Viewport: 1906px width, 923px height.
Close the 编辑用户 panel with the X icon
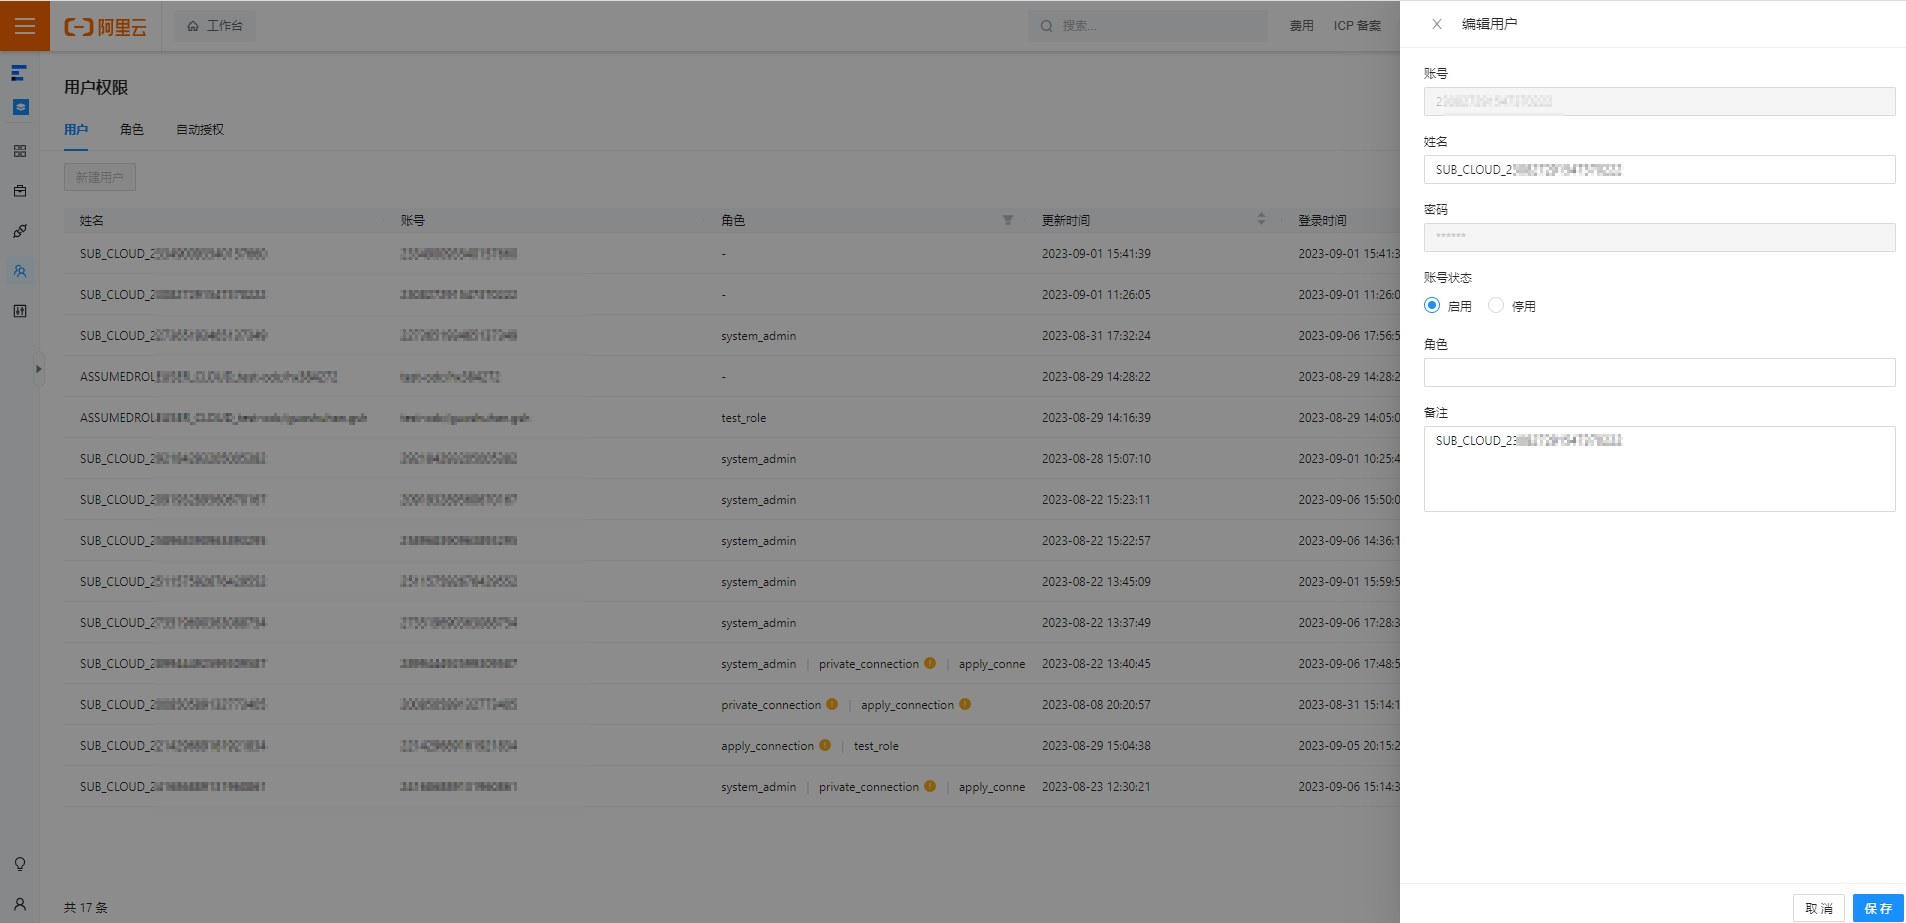pos(1437,24)
